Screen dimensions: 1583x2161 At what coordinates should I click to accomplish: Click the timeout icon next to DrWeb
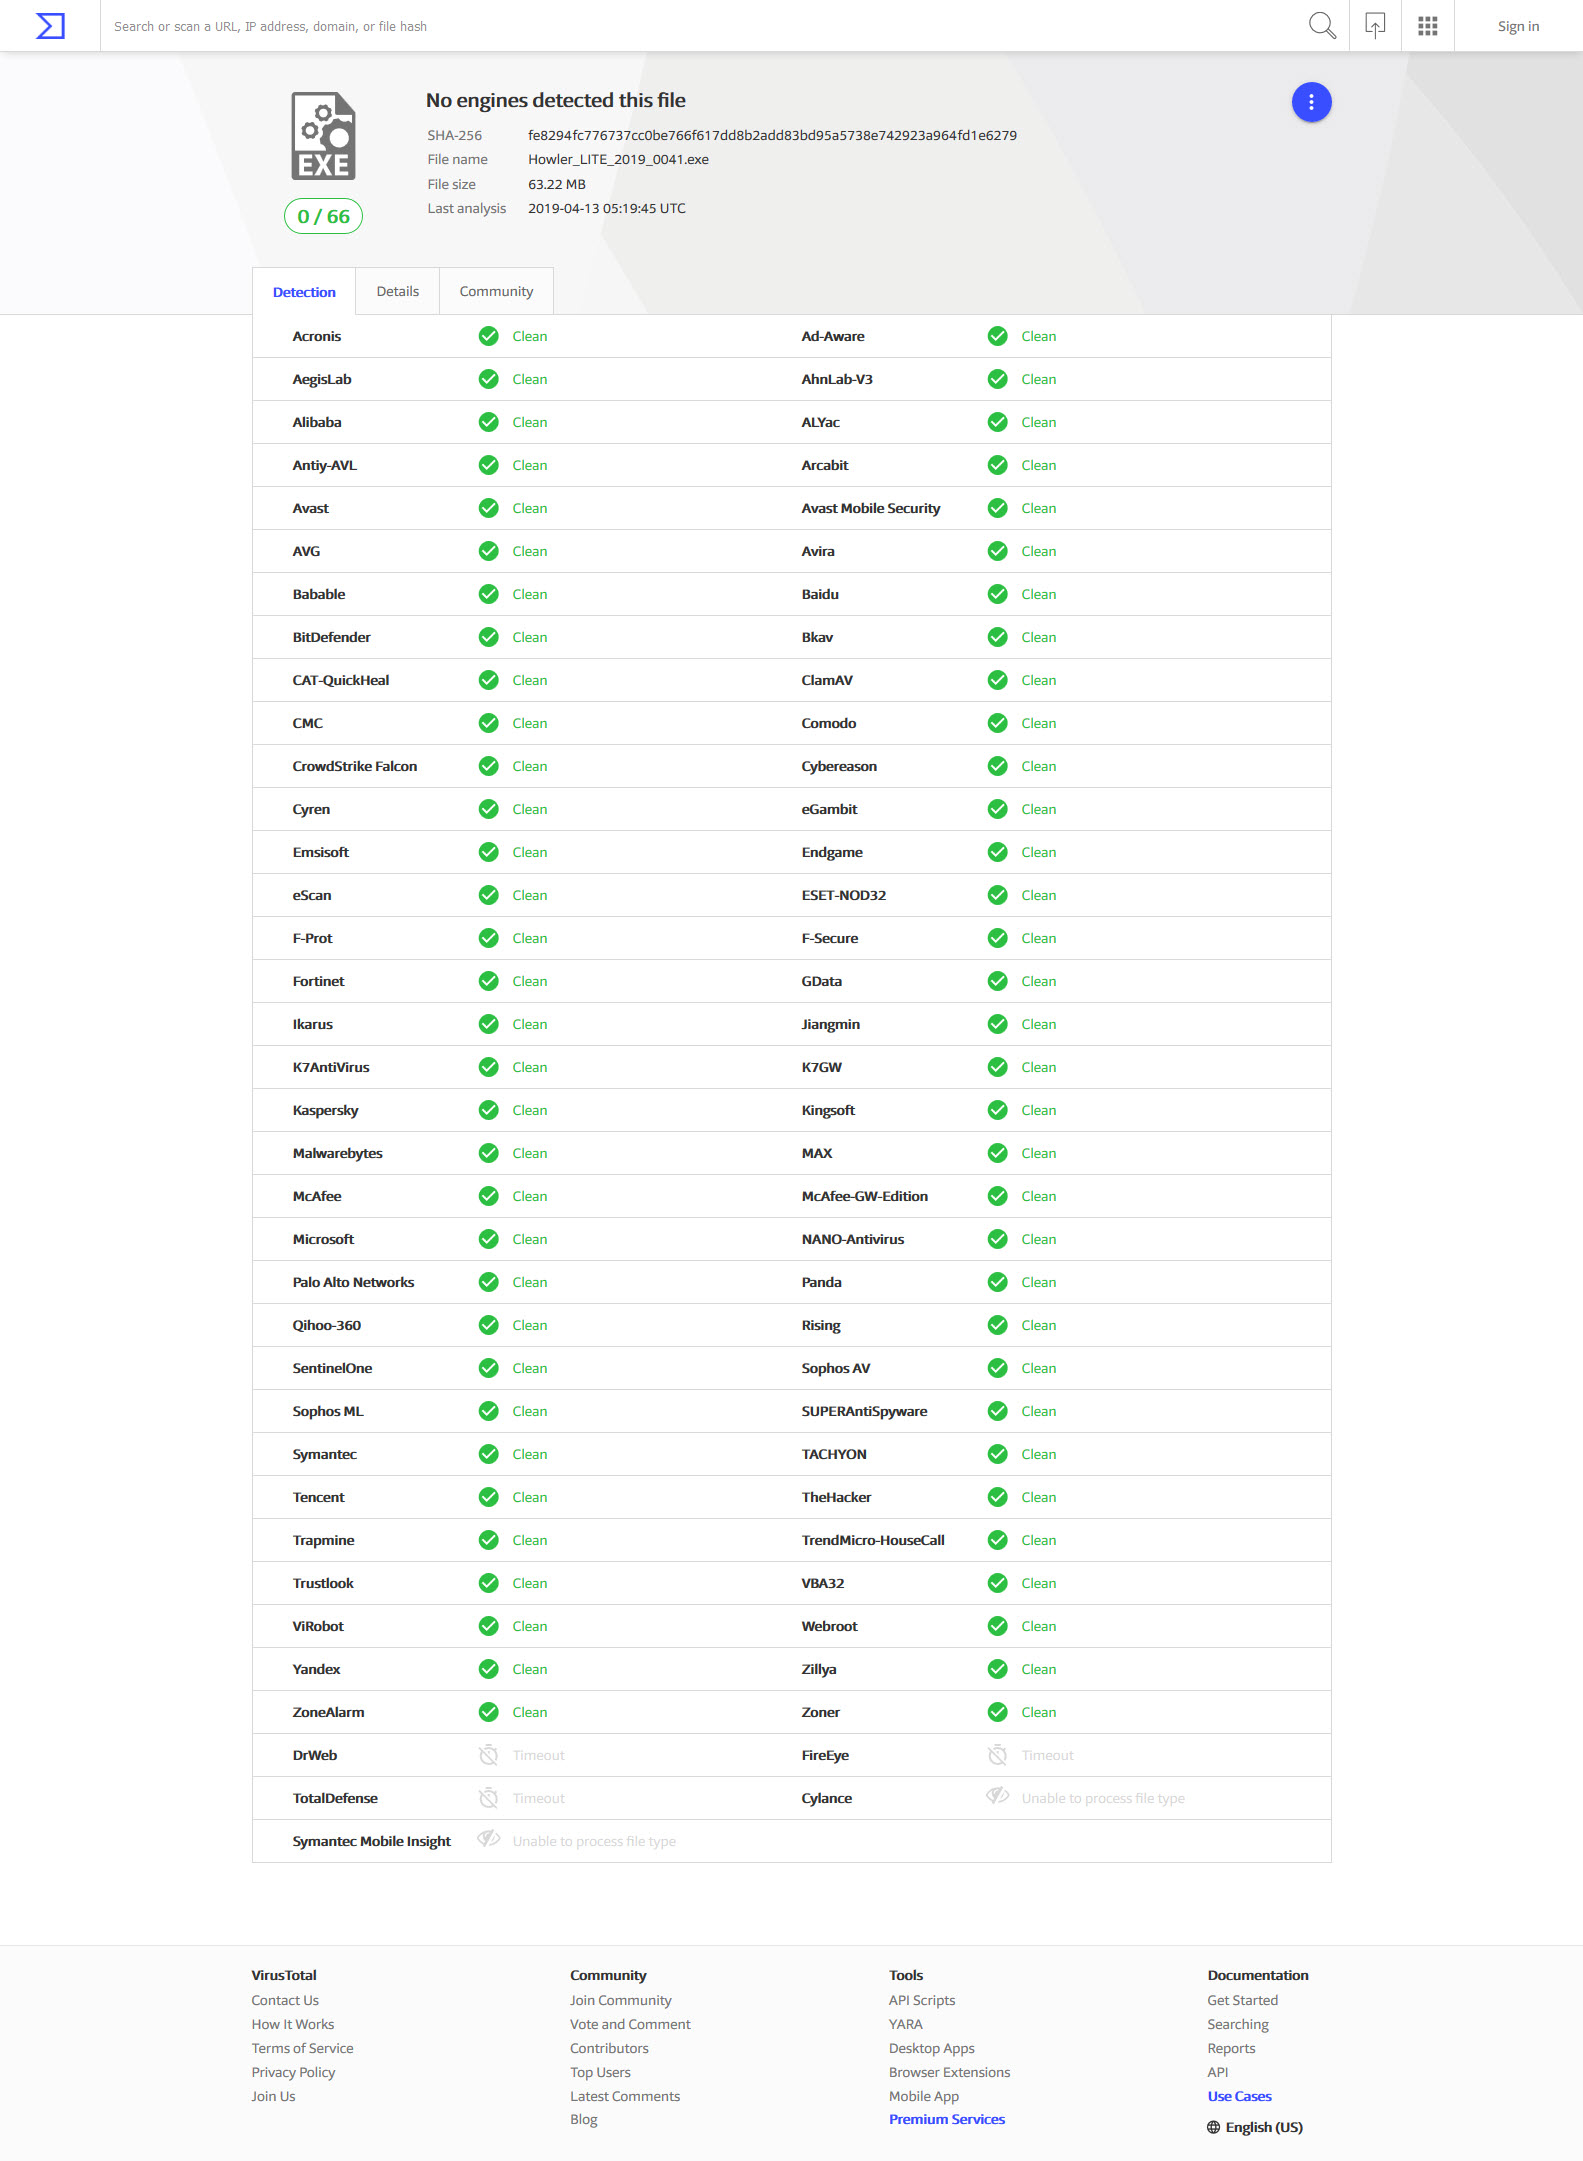coord(488,1755)
